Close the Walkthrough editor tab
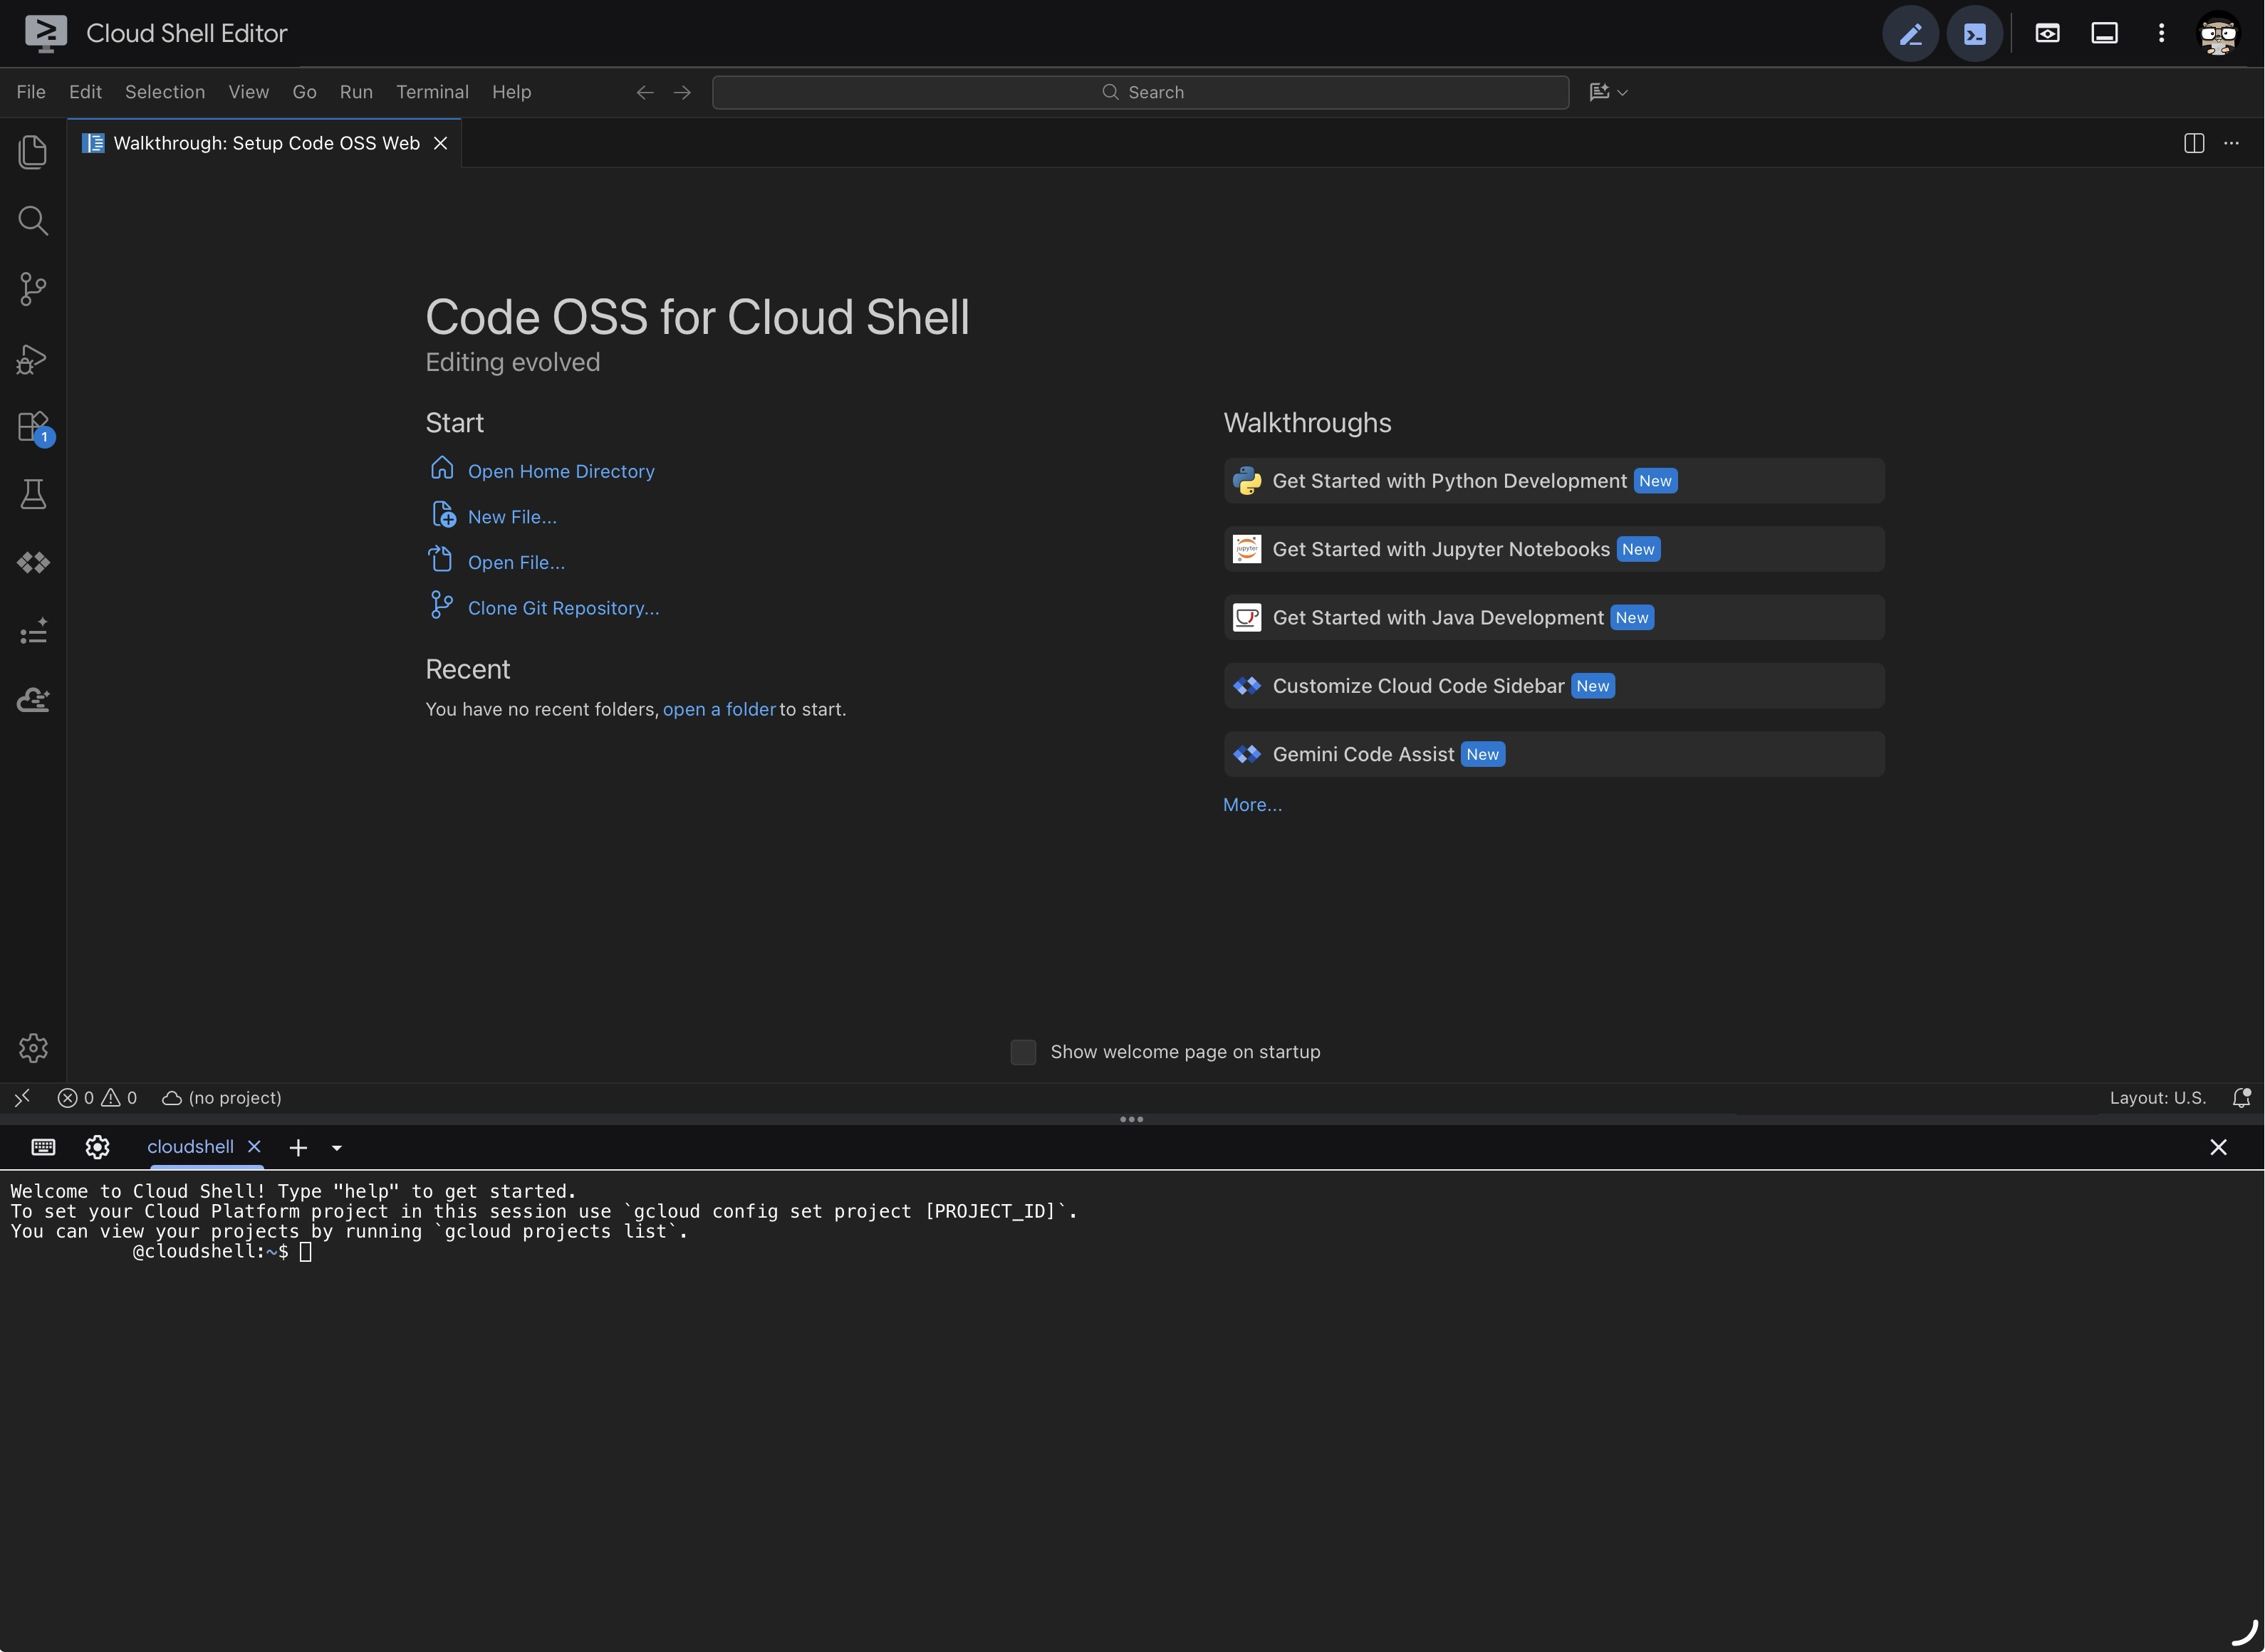The height and width of the screenshot is (1652, 2265). (x=440, y=143)
